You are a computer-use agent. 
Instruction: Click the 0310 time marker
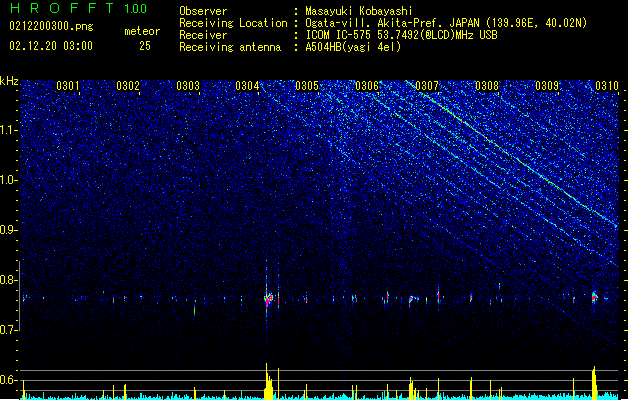point(607,86)
